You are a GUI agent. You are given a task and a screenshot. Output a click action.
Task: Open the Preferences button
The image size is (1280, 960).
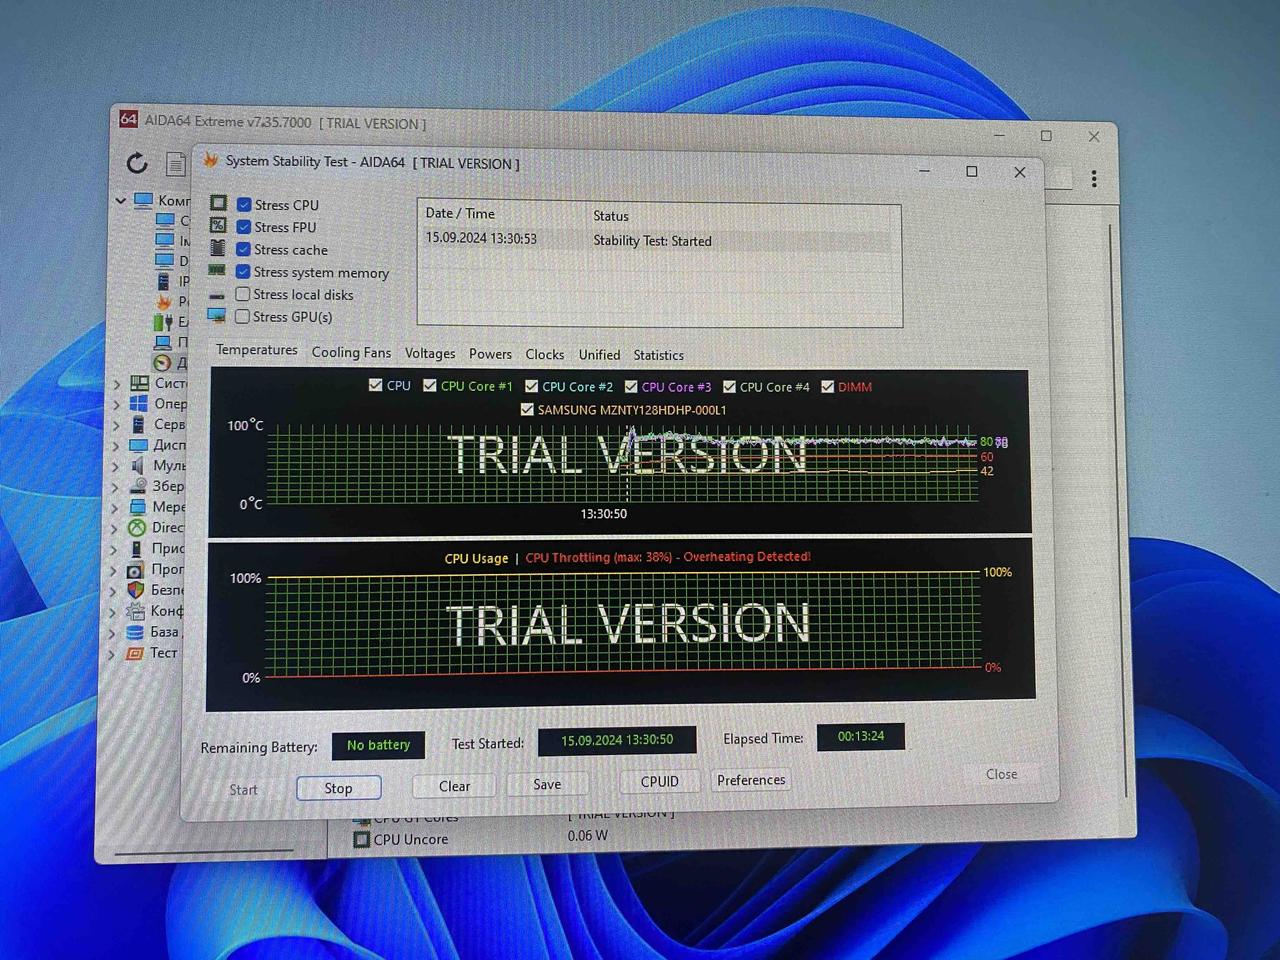(x=751, y=780)
